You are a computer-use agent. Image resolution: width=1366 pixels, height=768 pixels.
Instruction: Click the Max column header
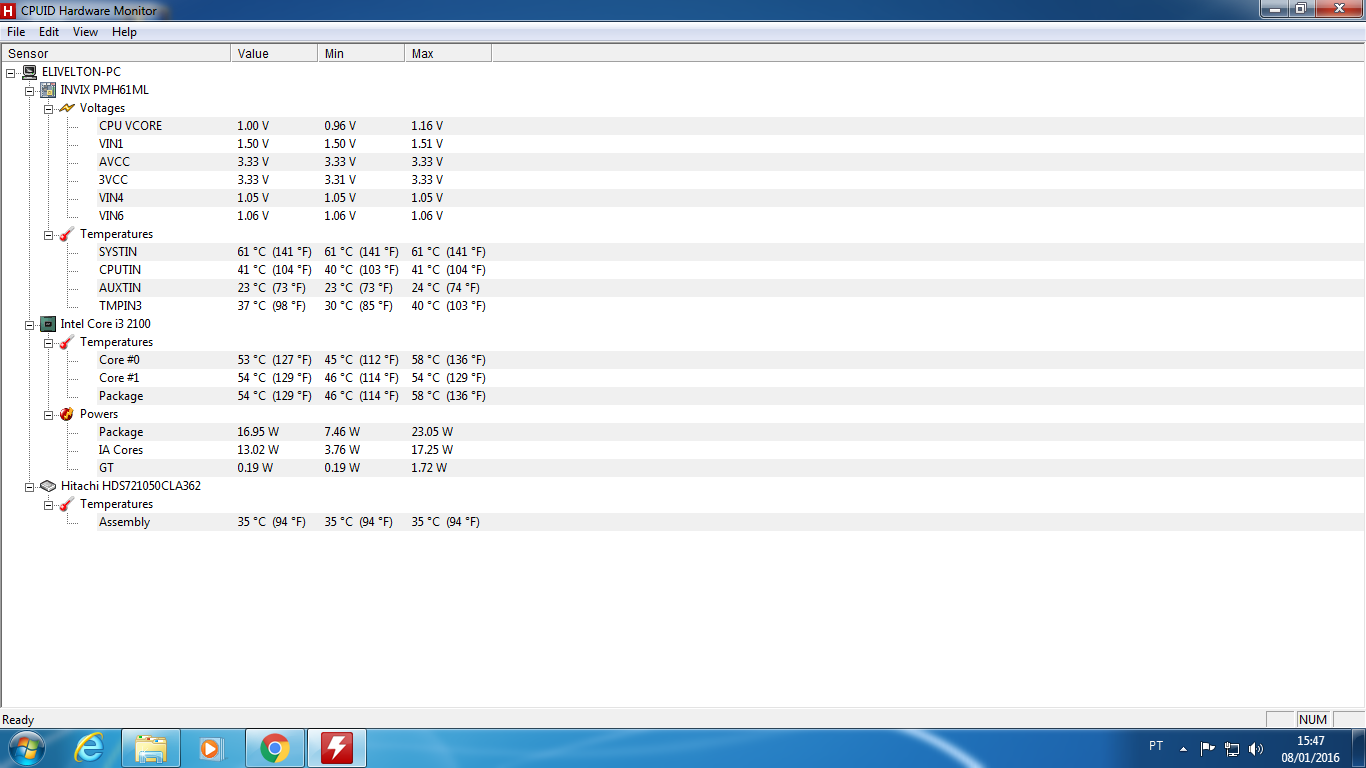(448, 54)
